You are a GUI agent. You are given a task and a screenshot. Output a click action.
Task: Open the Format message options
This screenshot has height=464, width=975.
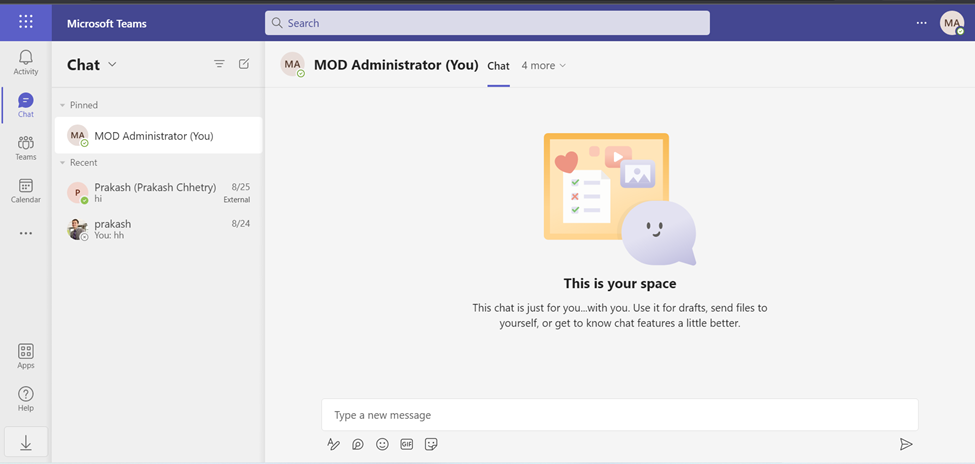coord(333,444)
